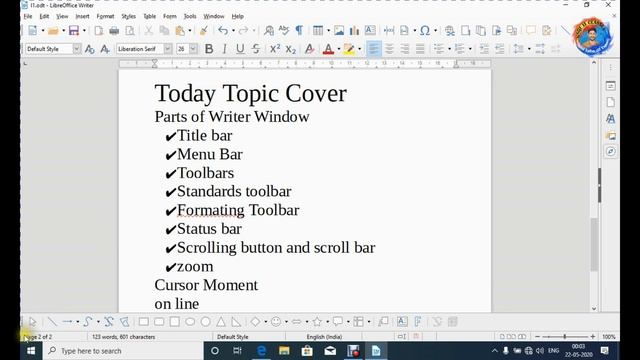Click the Save document icon

(73, 31)
